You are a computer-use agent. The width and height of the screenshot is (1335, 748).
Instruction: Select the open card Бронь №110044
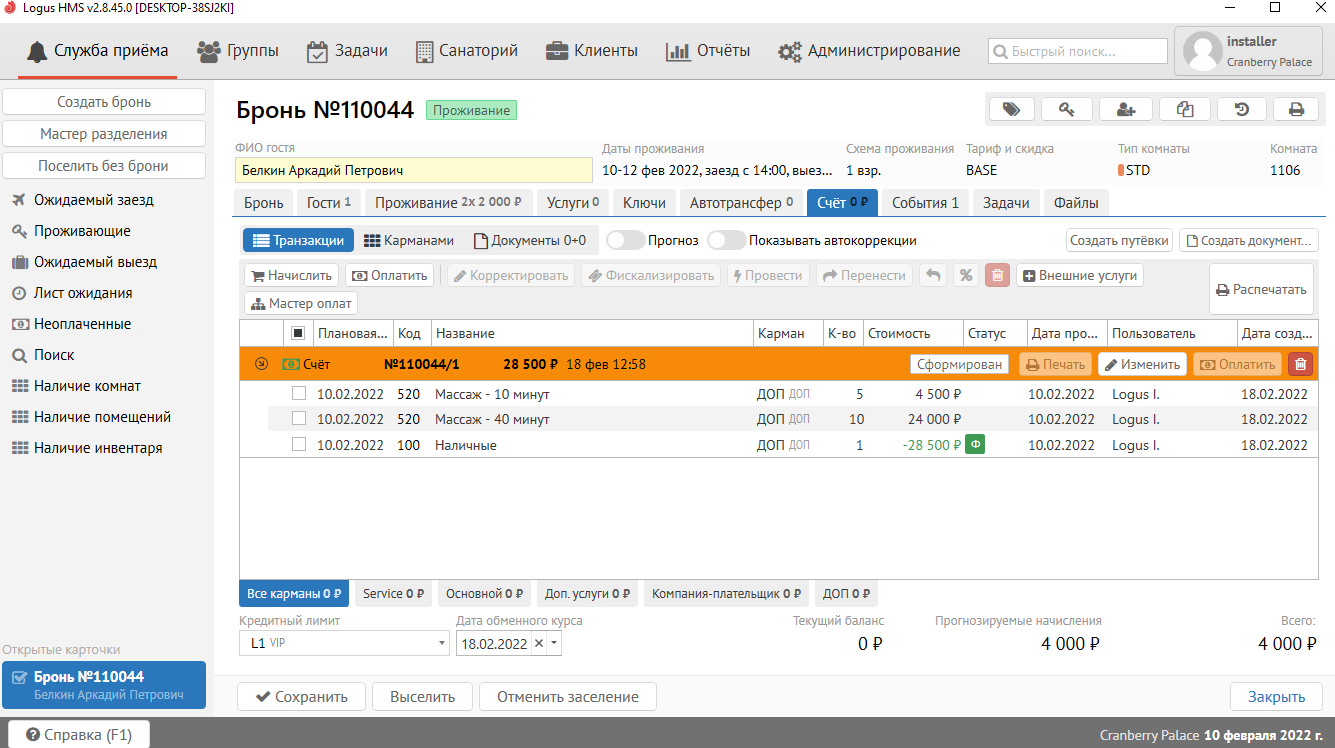pyautogui.click(x=104, y=685)
